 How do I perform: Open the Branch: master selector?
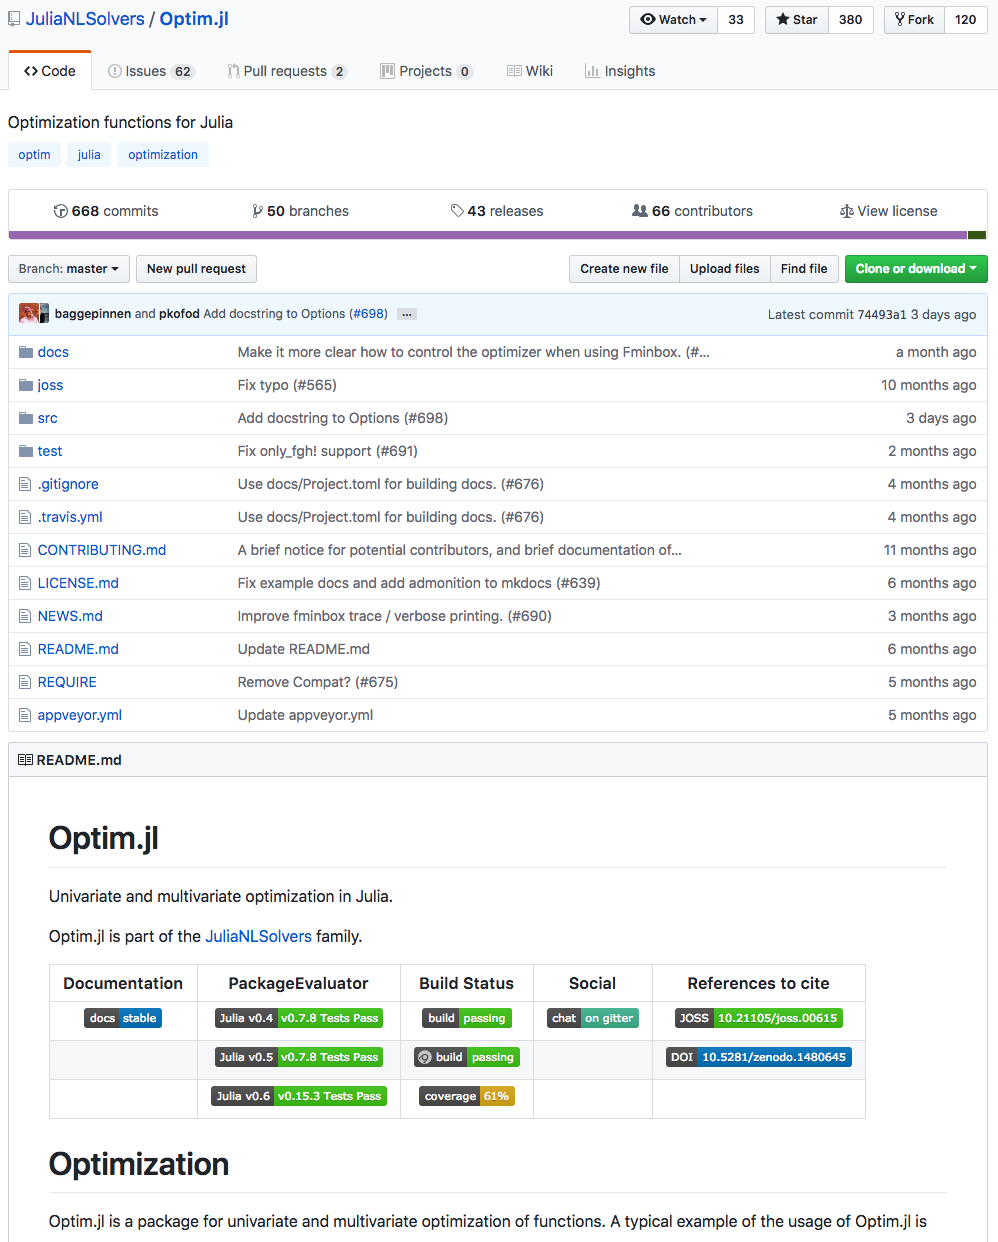69,269
